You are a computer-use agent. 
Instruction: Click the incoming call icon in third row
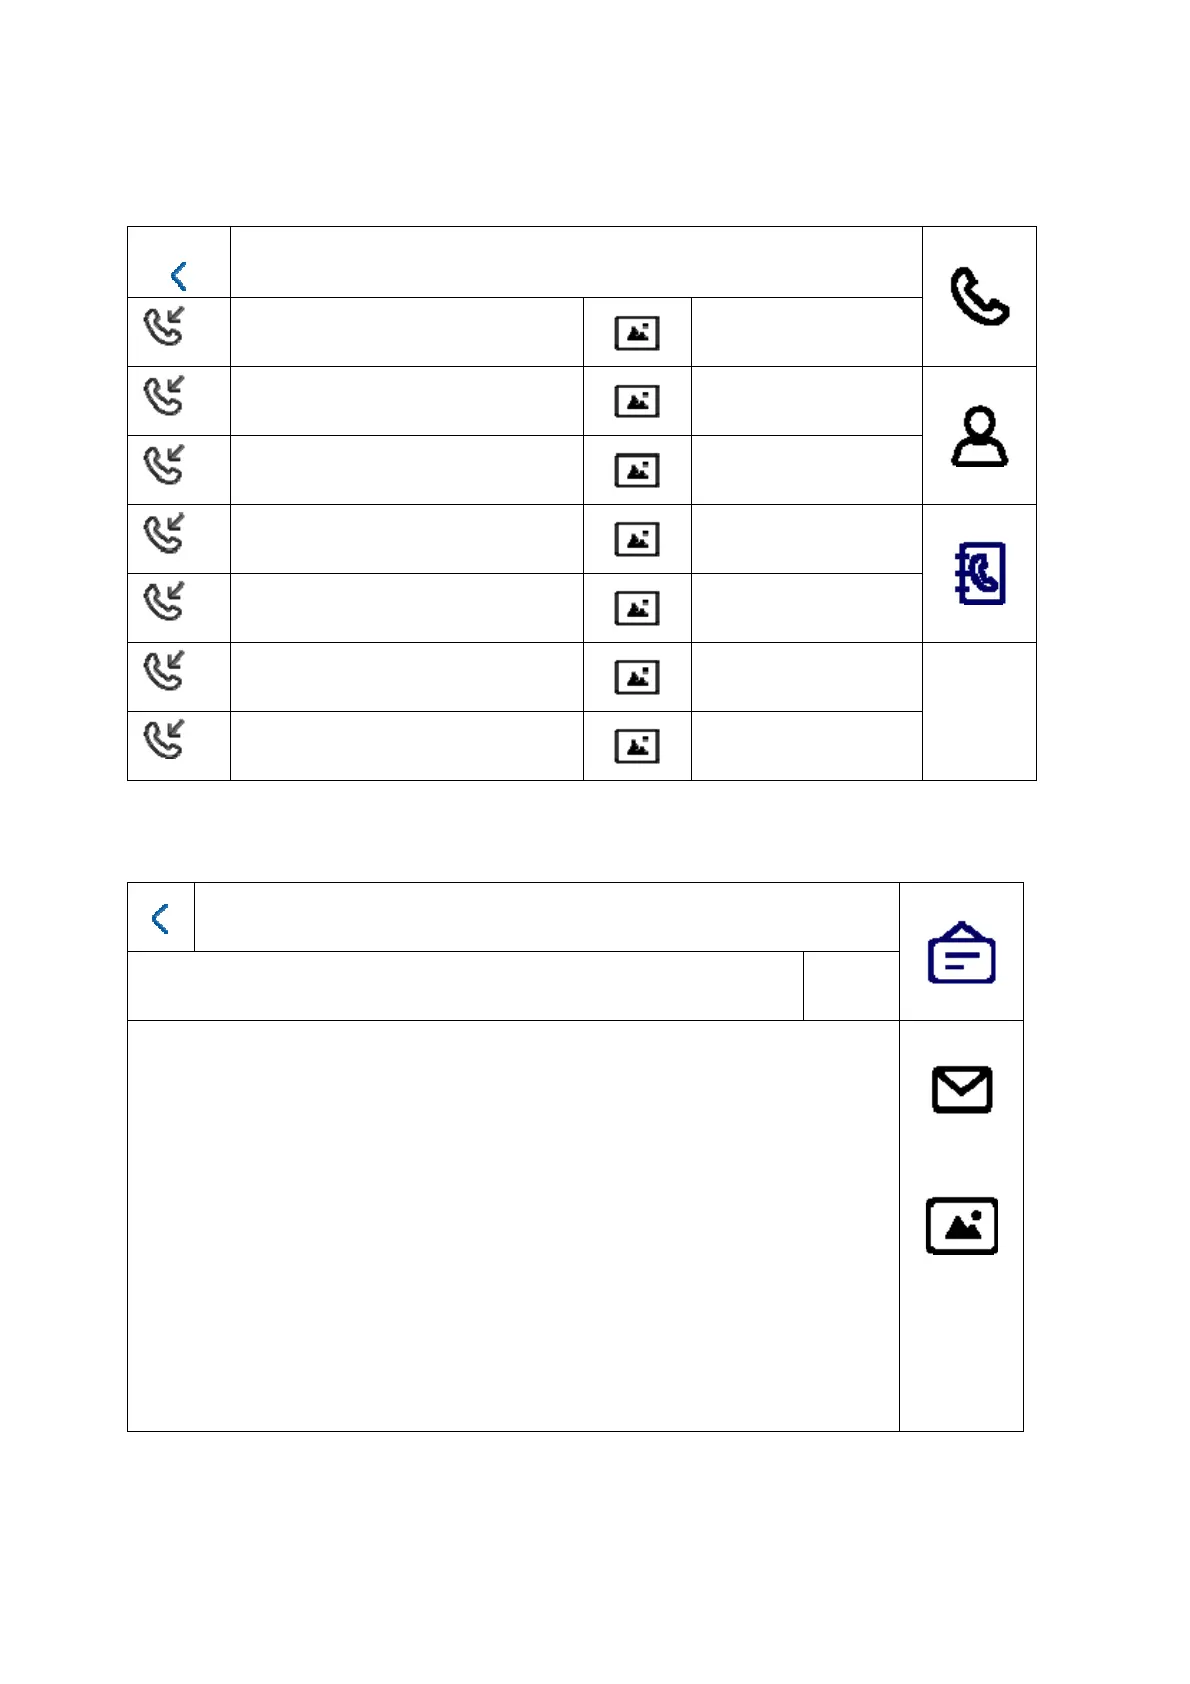(165, 464)
